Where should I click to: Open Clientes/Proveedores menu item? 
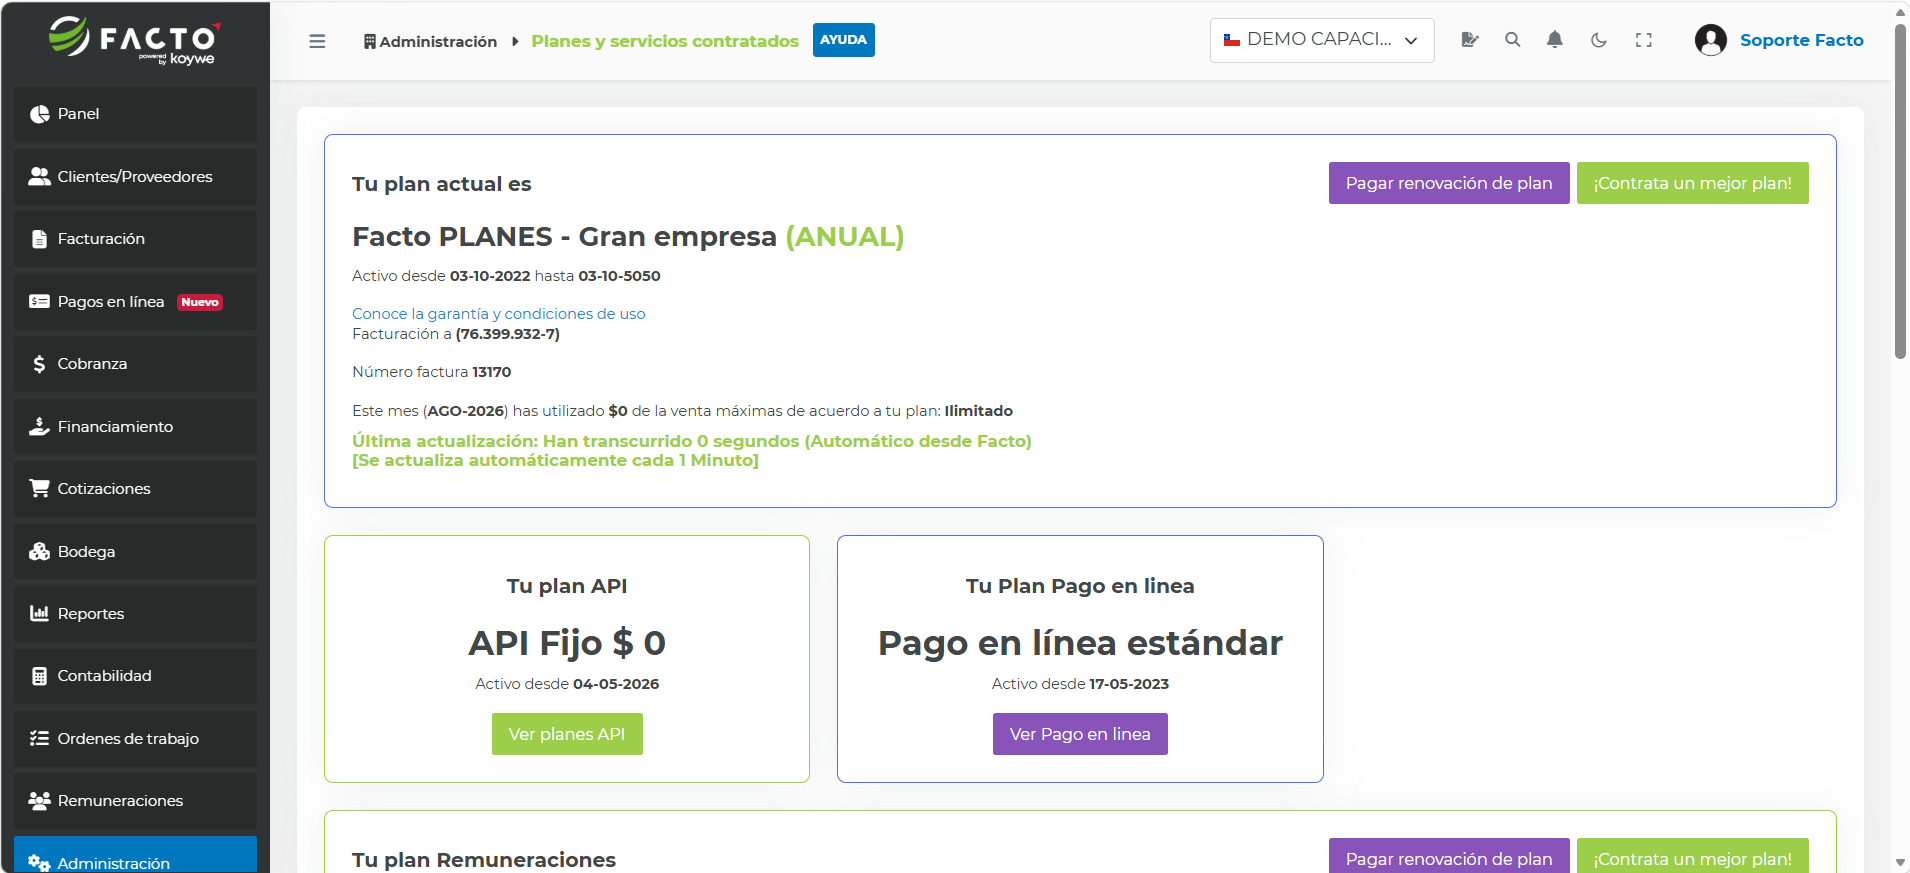[x=135, y=176]
